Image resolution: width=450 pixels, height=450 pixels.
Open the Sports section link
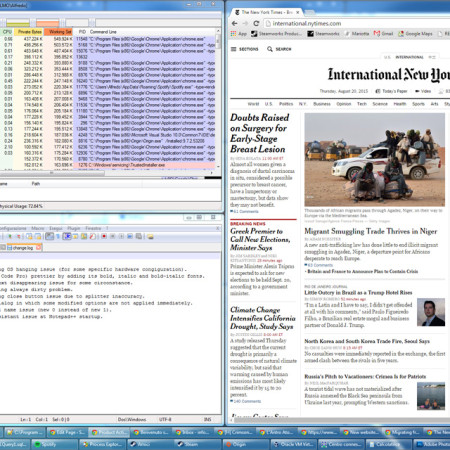[418, 104]
